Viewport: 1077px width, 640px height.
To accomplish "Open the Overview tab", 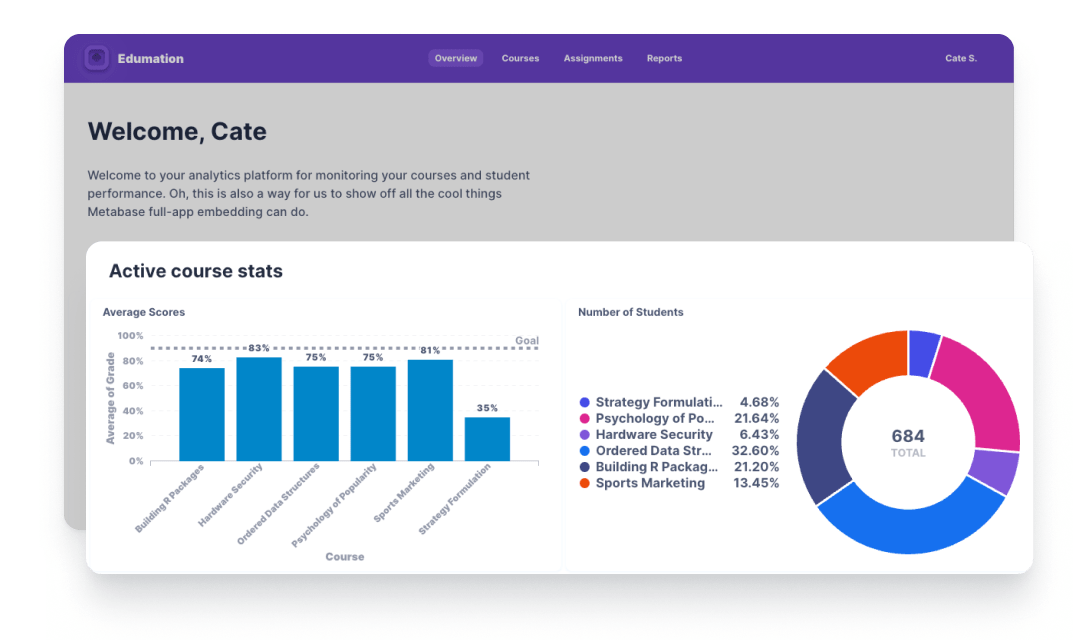I will click(x=455, y=58).
